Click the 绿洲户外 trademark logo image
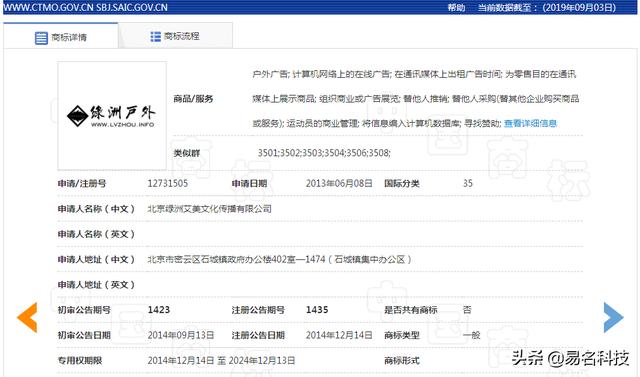Screen dimensions: 640x377 [x=112, y=116]
